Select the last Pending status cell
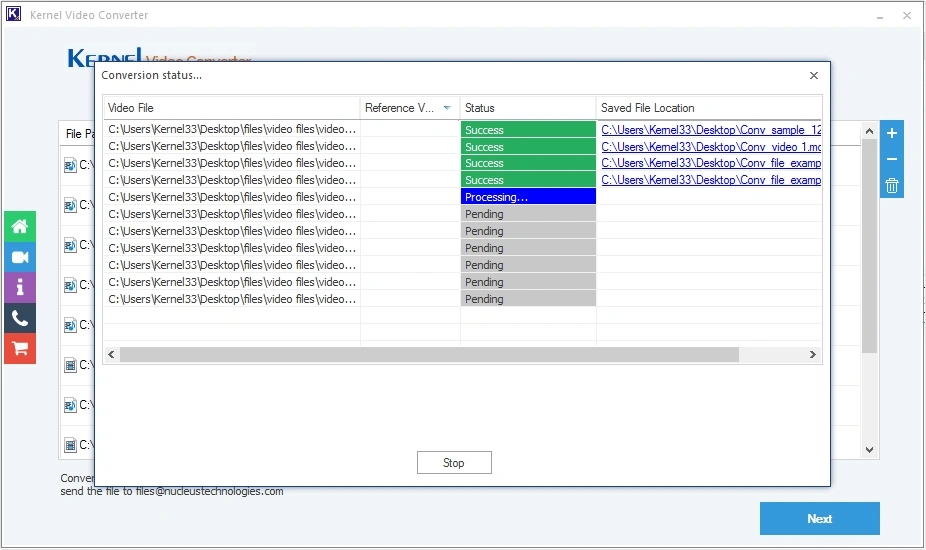 point(528,299)
